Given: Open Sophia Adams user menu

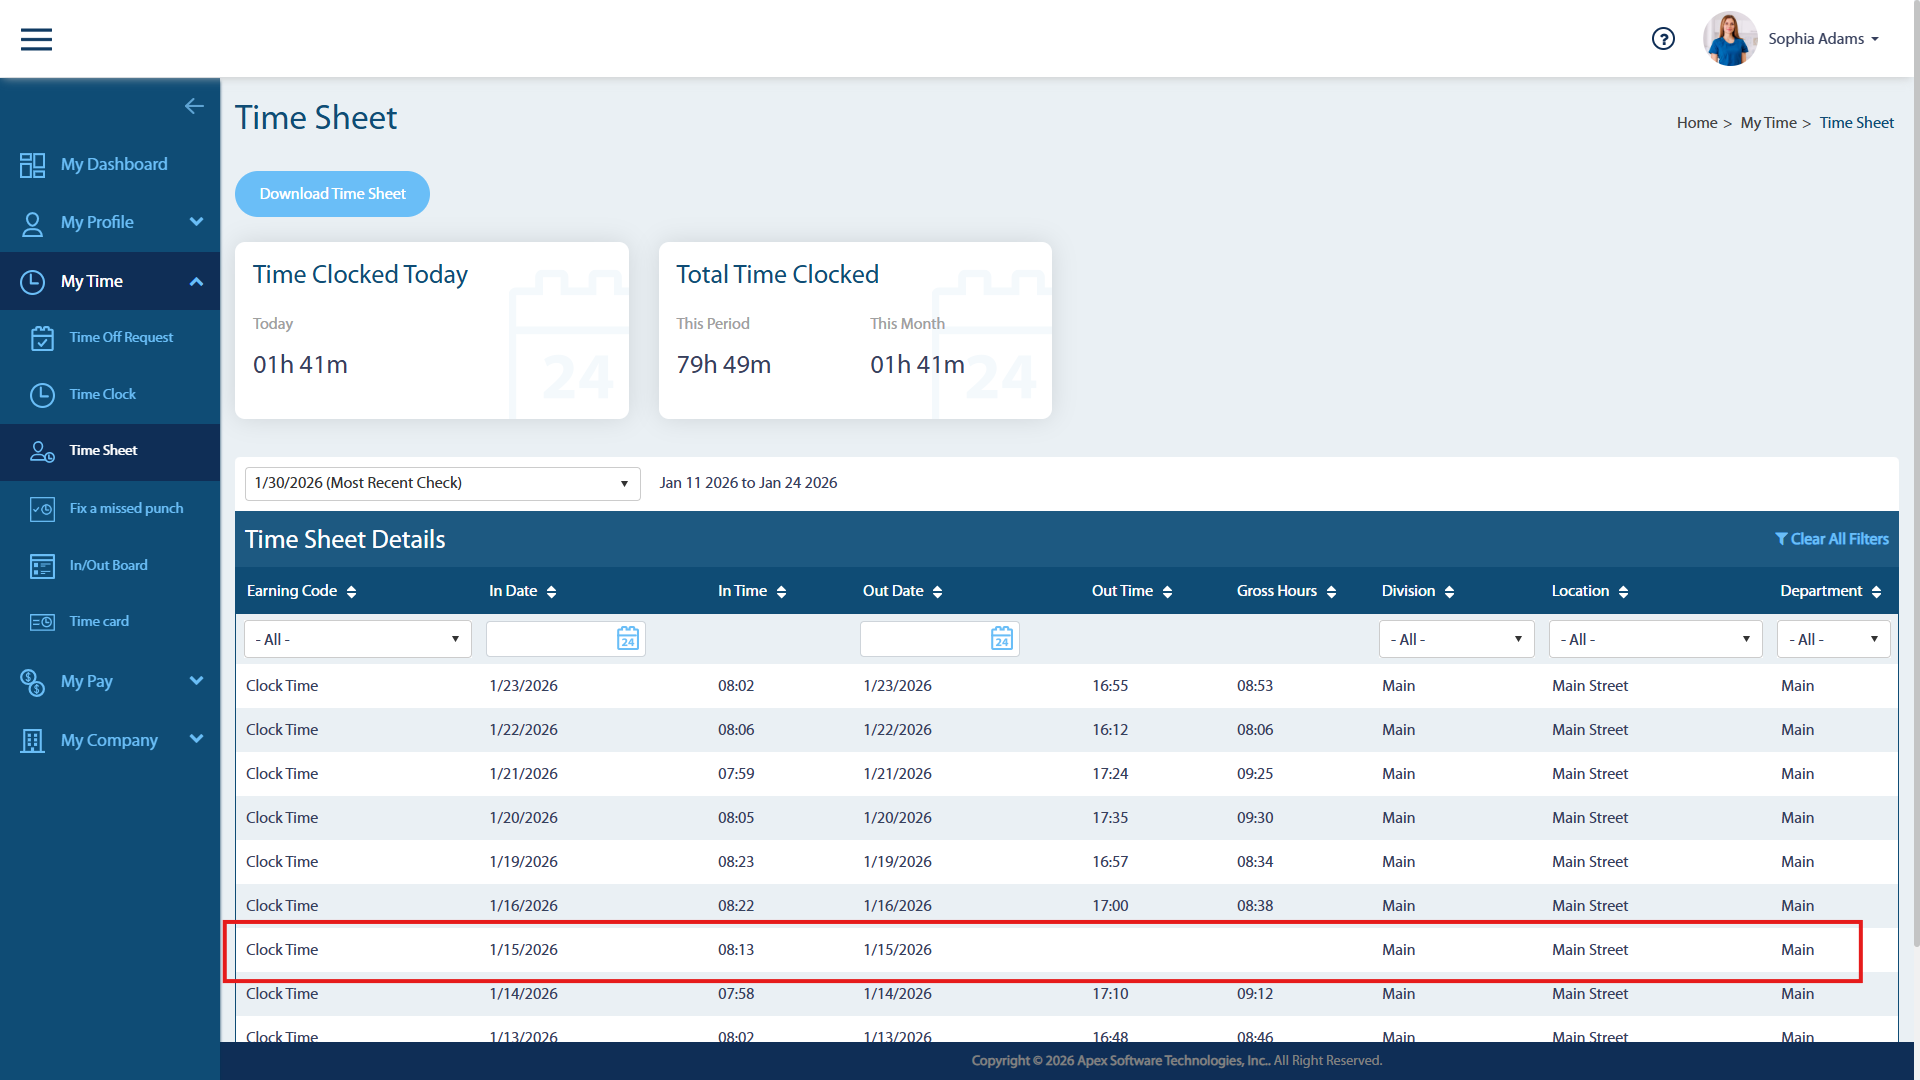Looking at the screenshot, I should (x=1823, y=39).
